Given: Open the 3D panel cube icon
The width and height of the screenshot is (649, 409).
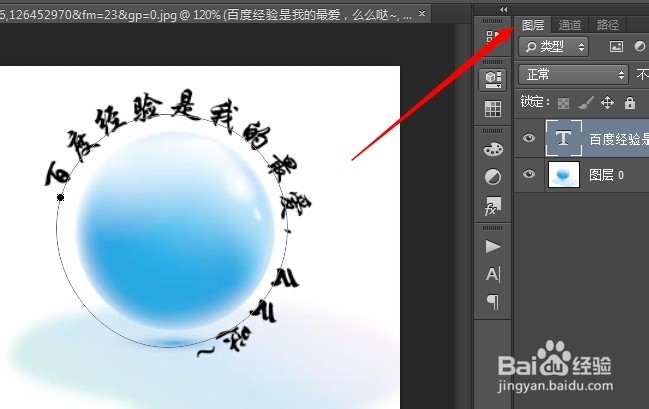Looking at the screenshot, I should [493, 79].
